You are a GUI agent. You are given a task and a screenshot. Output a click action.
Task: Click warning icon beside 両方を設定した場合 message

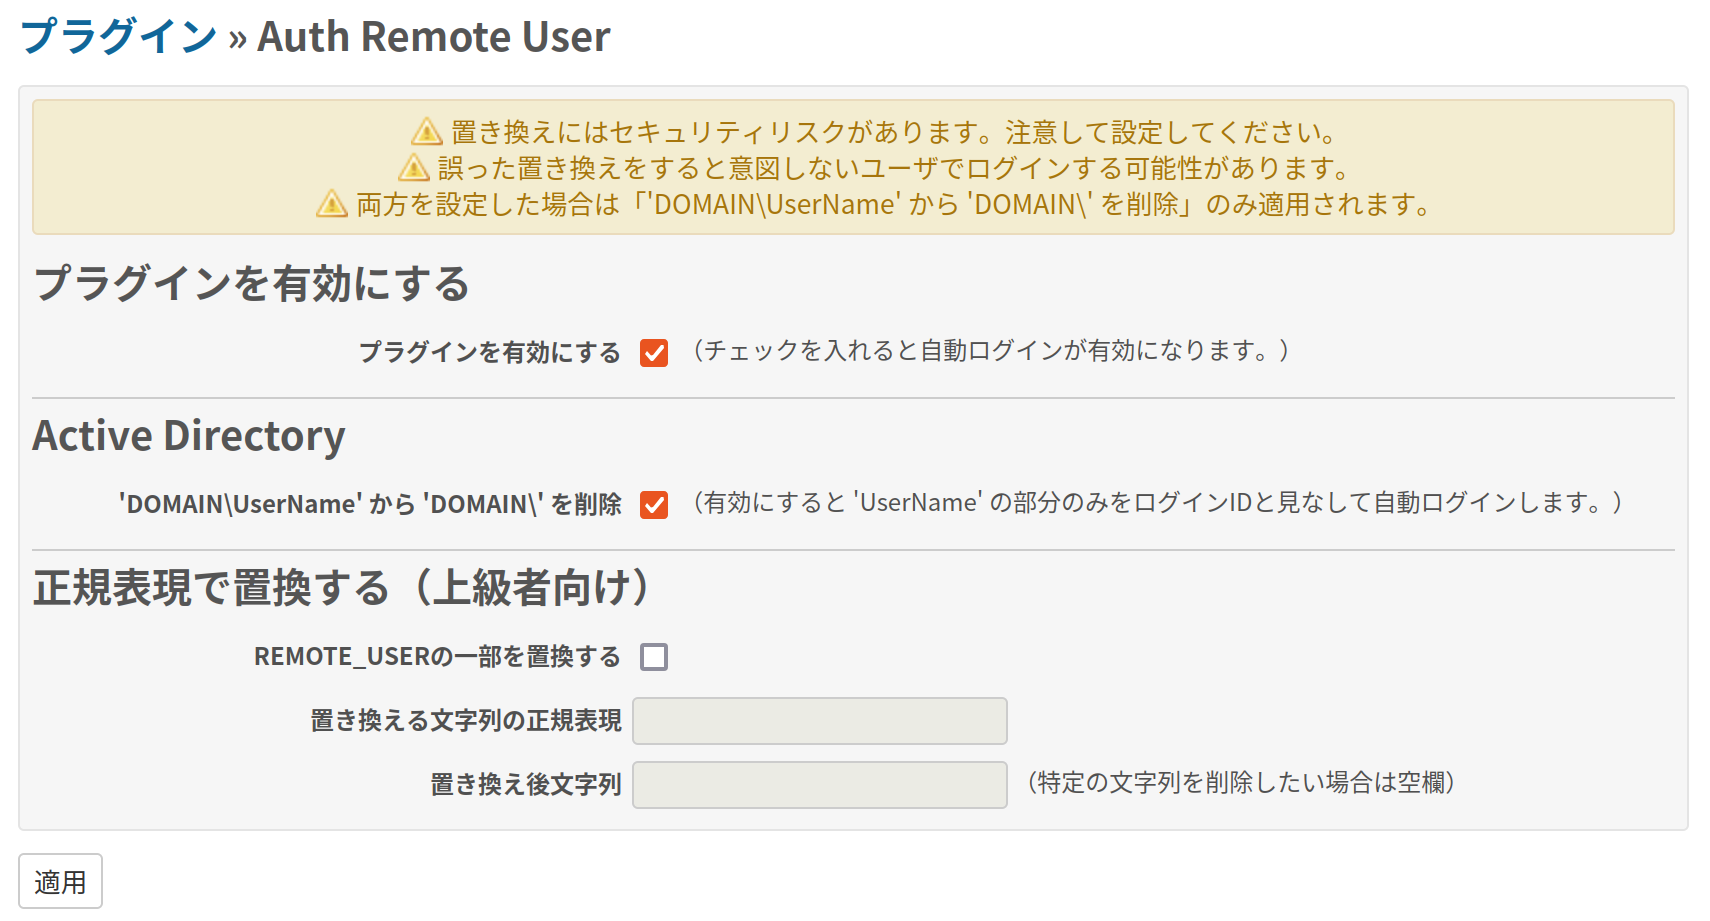click(332, 204)
